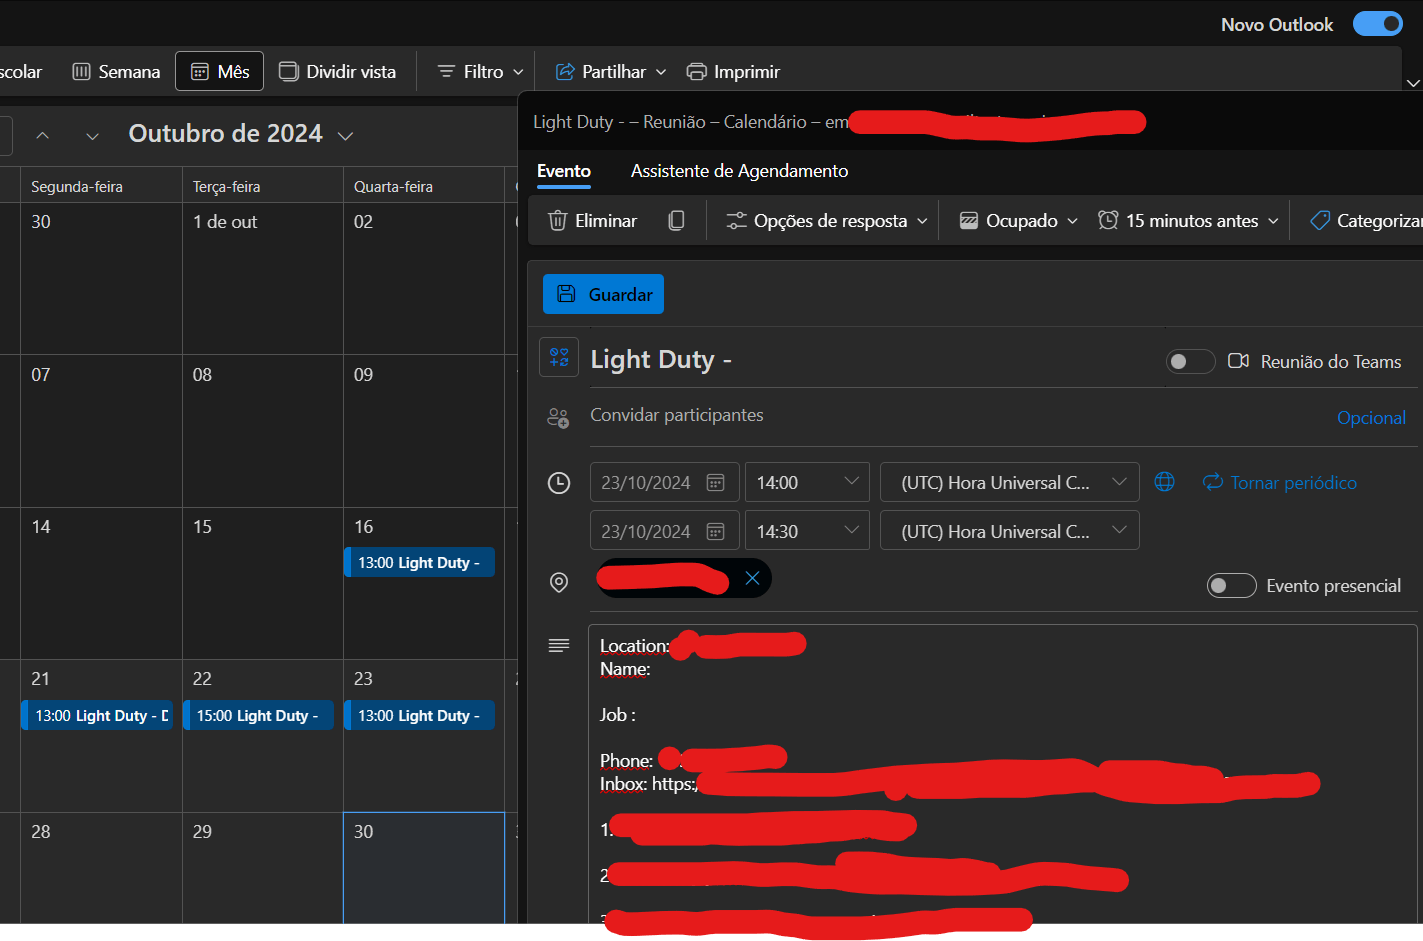Image resolution: width=1423 pixels, height=941 pixels.
Task: Open the Outubro de 2024 month picker
Action: pos(241,134)
